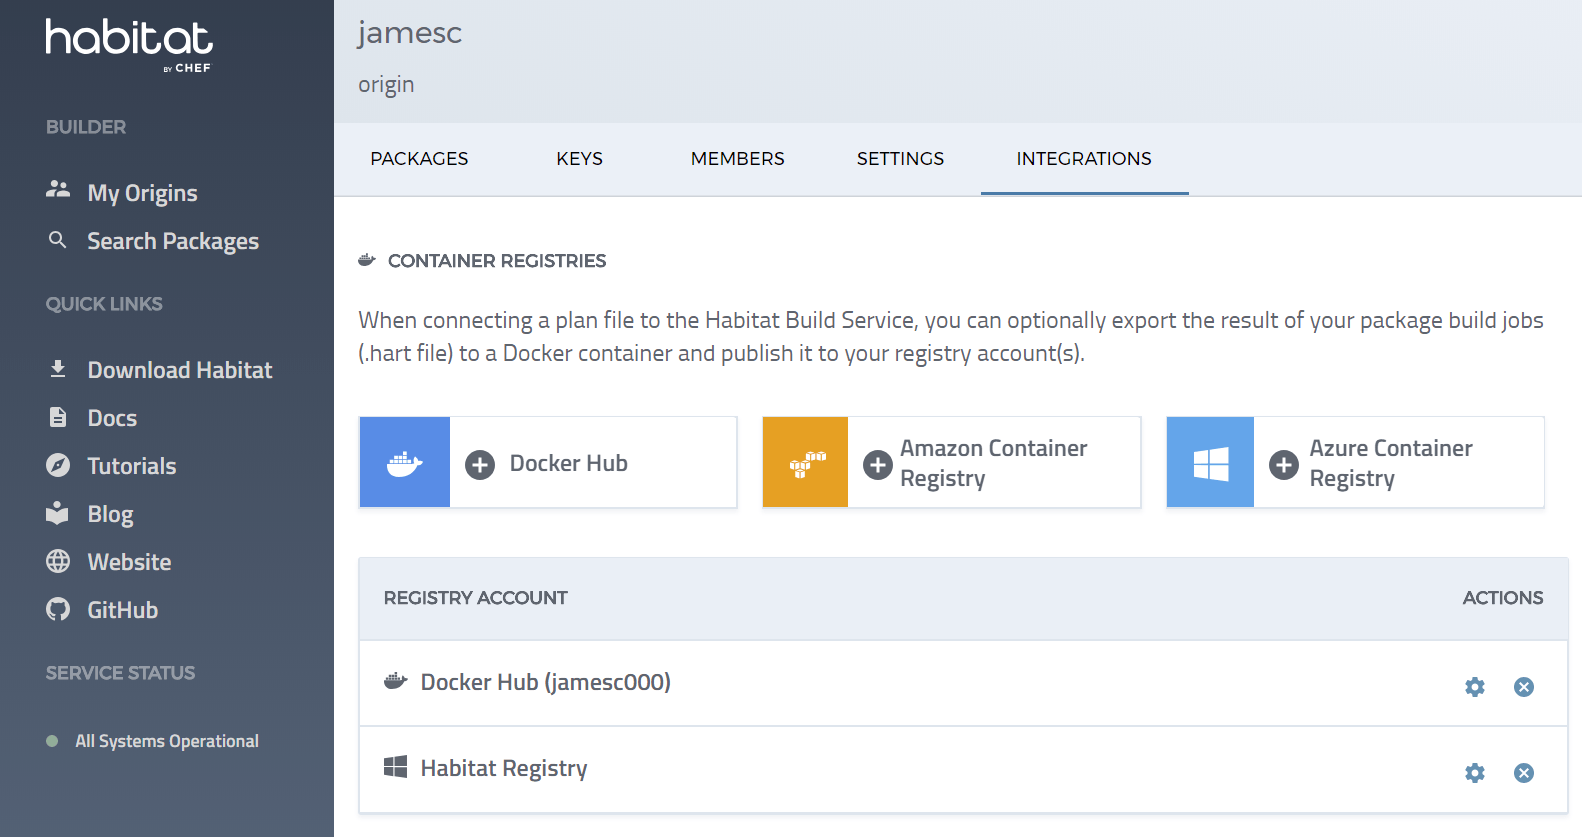Select the Settings tab
The width and height of the screenshot is (1582, 837).
900,159
